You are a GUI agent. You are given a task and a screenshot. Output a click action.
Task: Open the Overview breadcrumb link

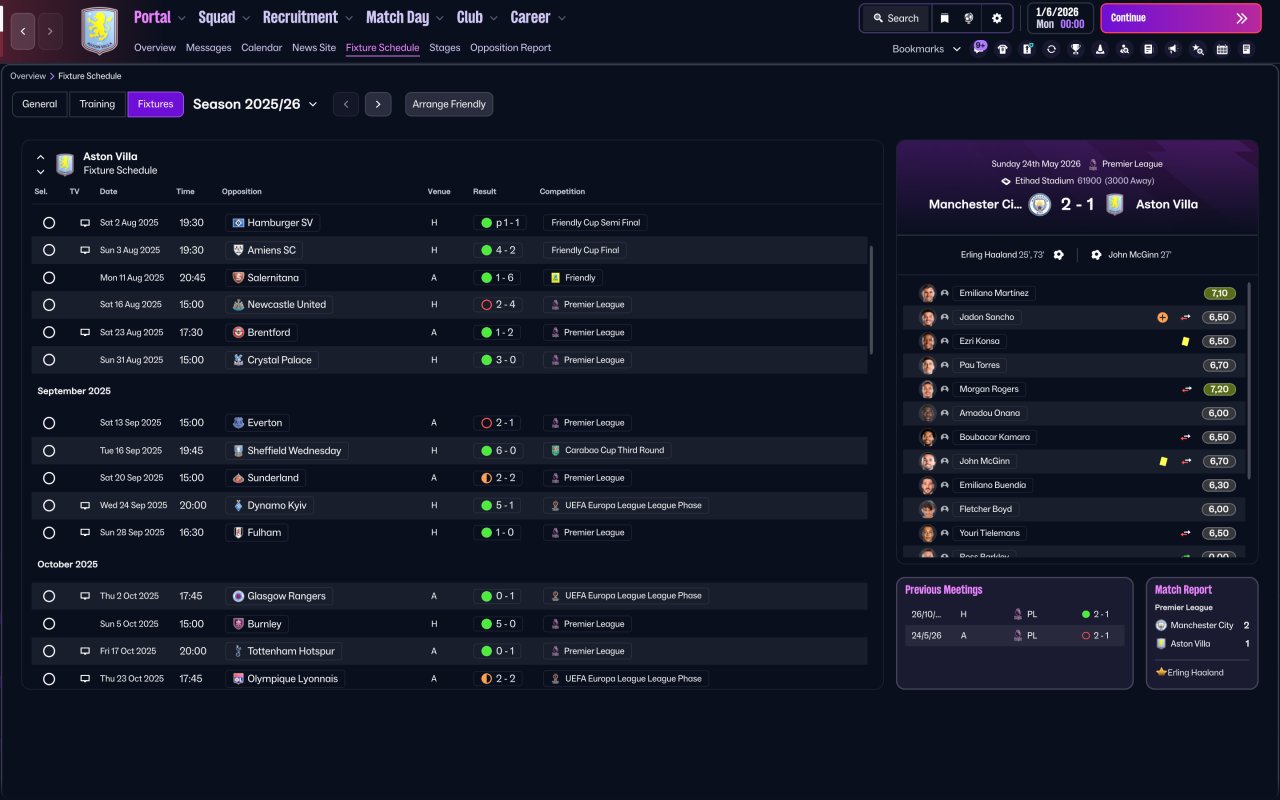coord(28,76)
